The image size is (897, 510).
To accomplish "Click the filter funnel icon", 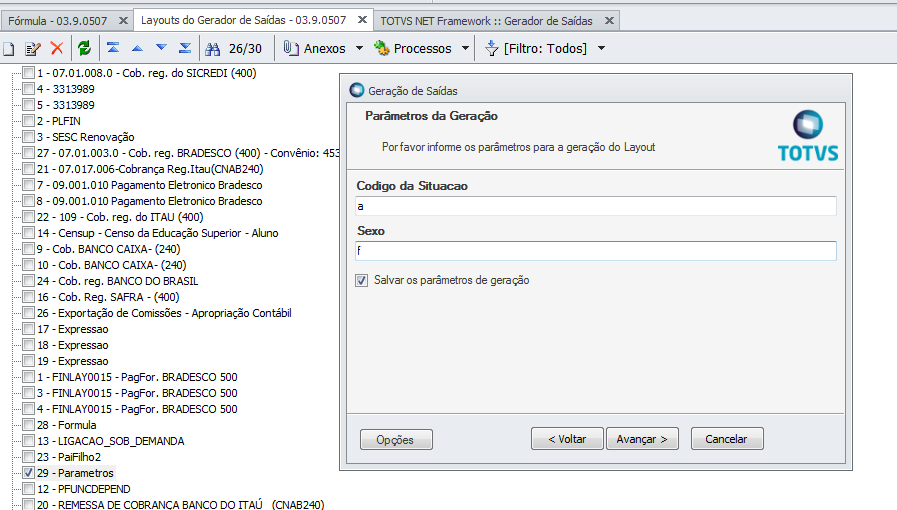I will point(491,48).
